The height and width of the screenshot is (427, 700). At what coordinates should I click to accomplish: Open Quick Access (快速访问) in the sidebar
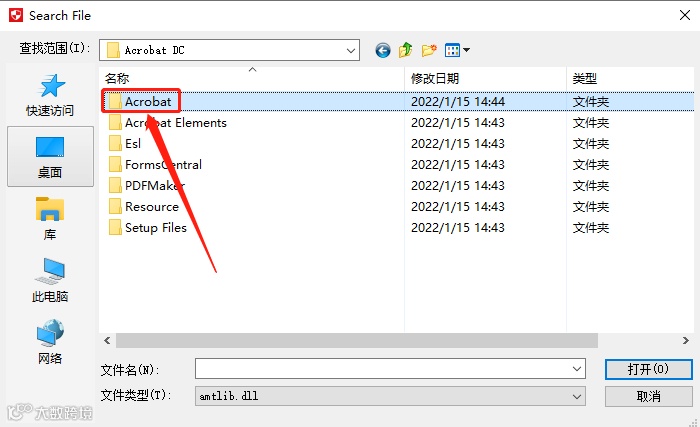coord(50,96)
